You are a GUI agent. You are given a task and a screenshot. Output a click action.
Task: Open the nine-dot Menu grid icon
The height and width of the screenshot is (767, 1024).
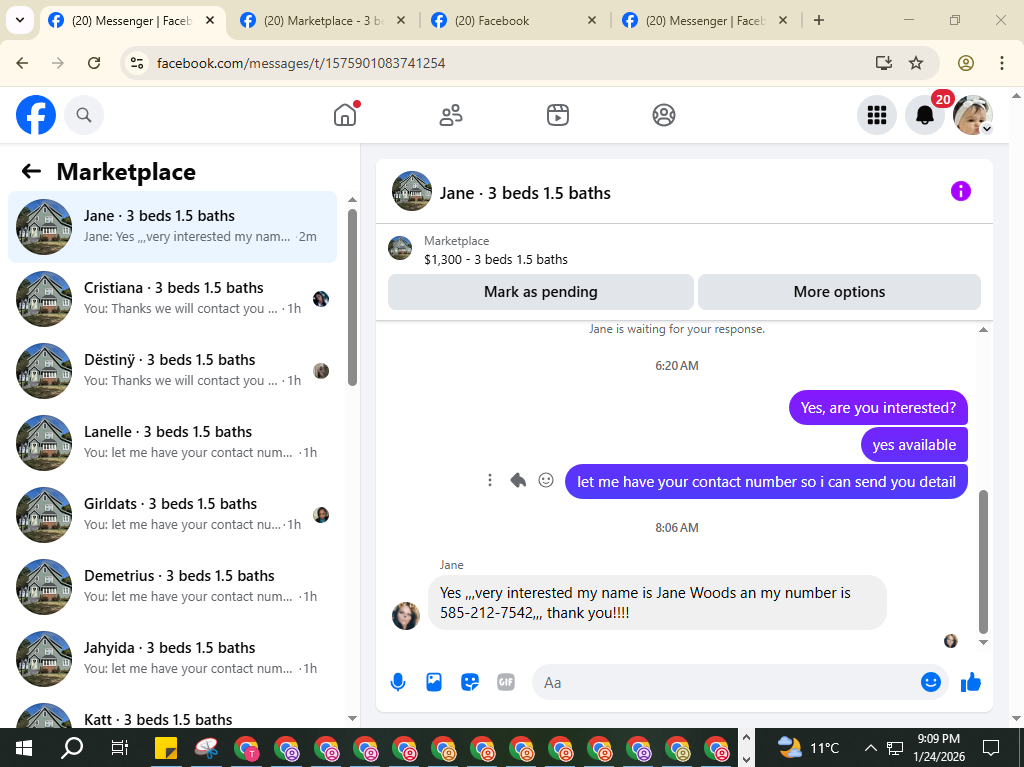tap(876, 115)
